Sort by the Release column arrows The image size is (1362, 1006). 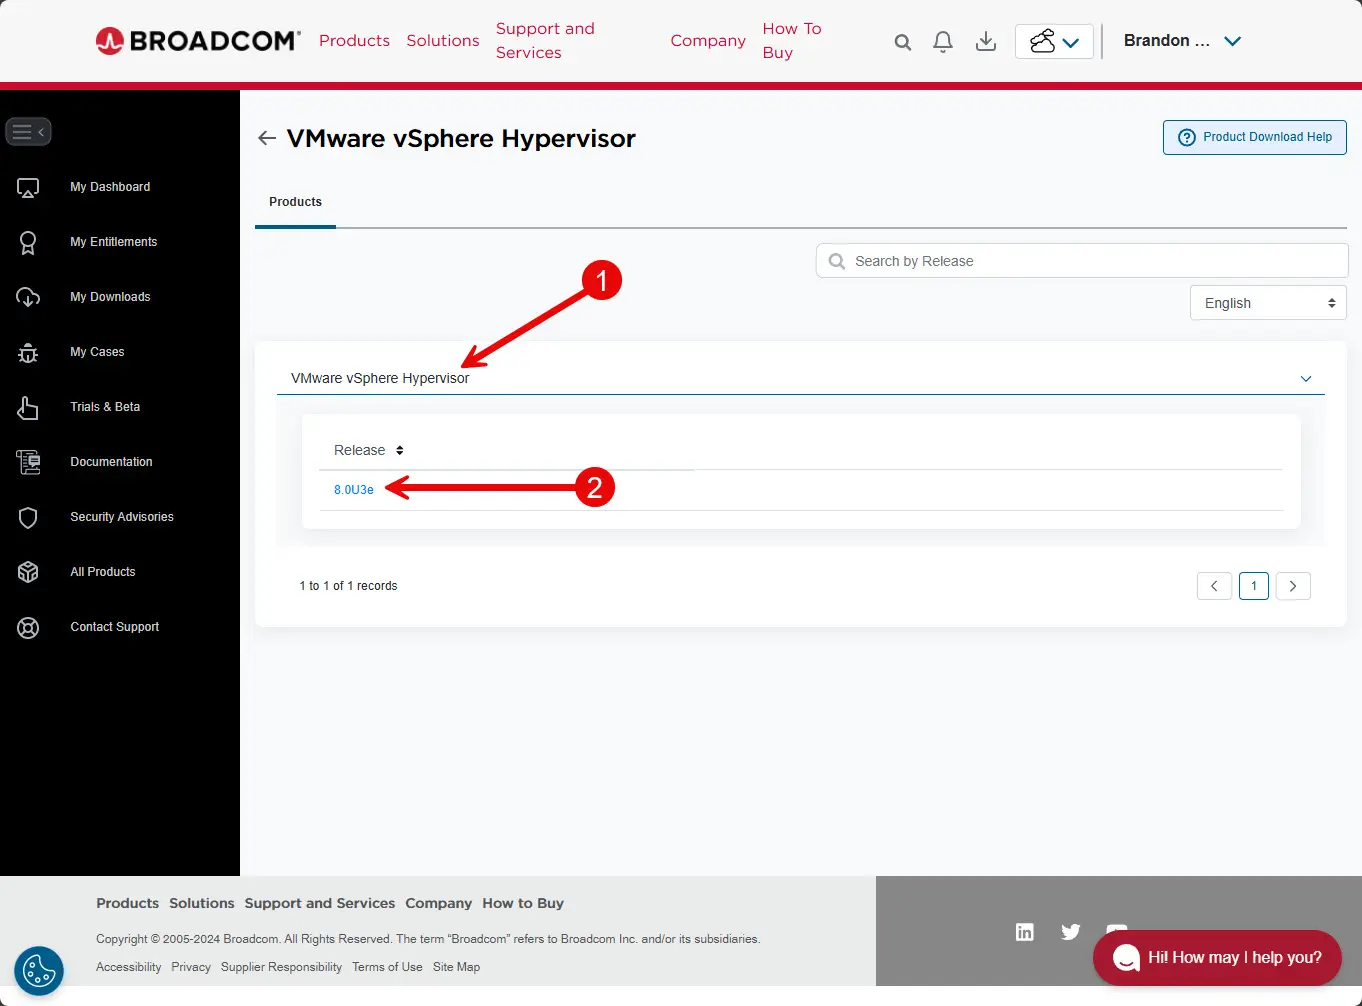(399, 450)
